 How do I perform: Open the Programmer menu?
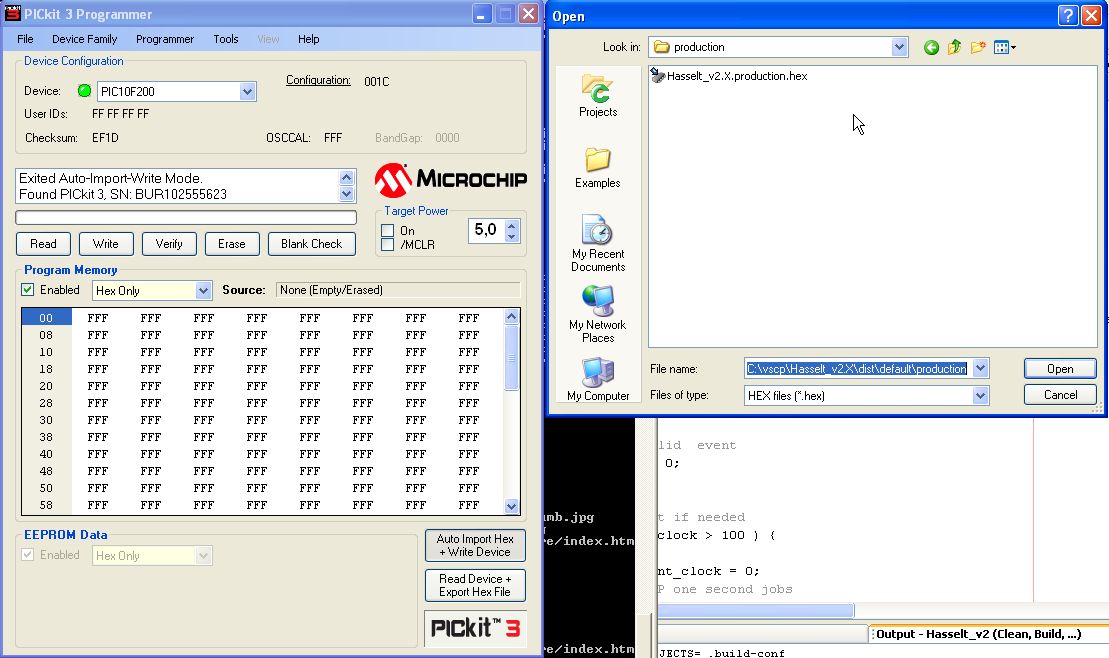(x=165, y=39)
